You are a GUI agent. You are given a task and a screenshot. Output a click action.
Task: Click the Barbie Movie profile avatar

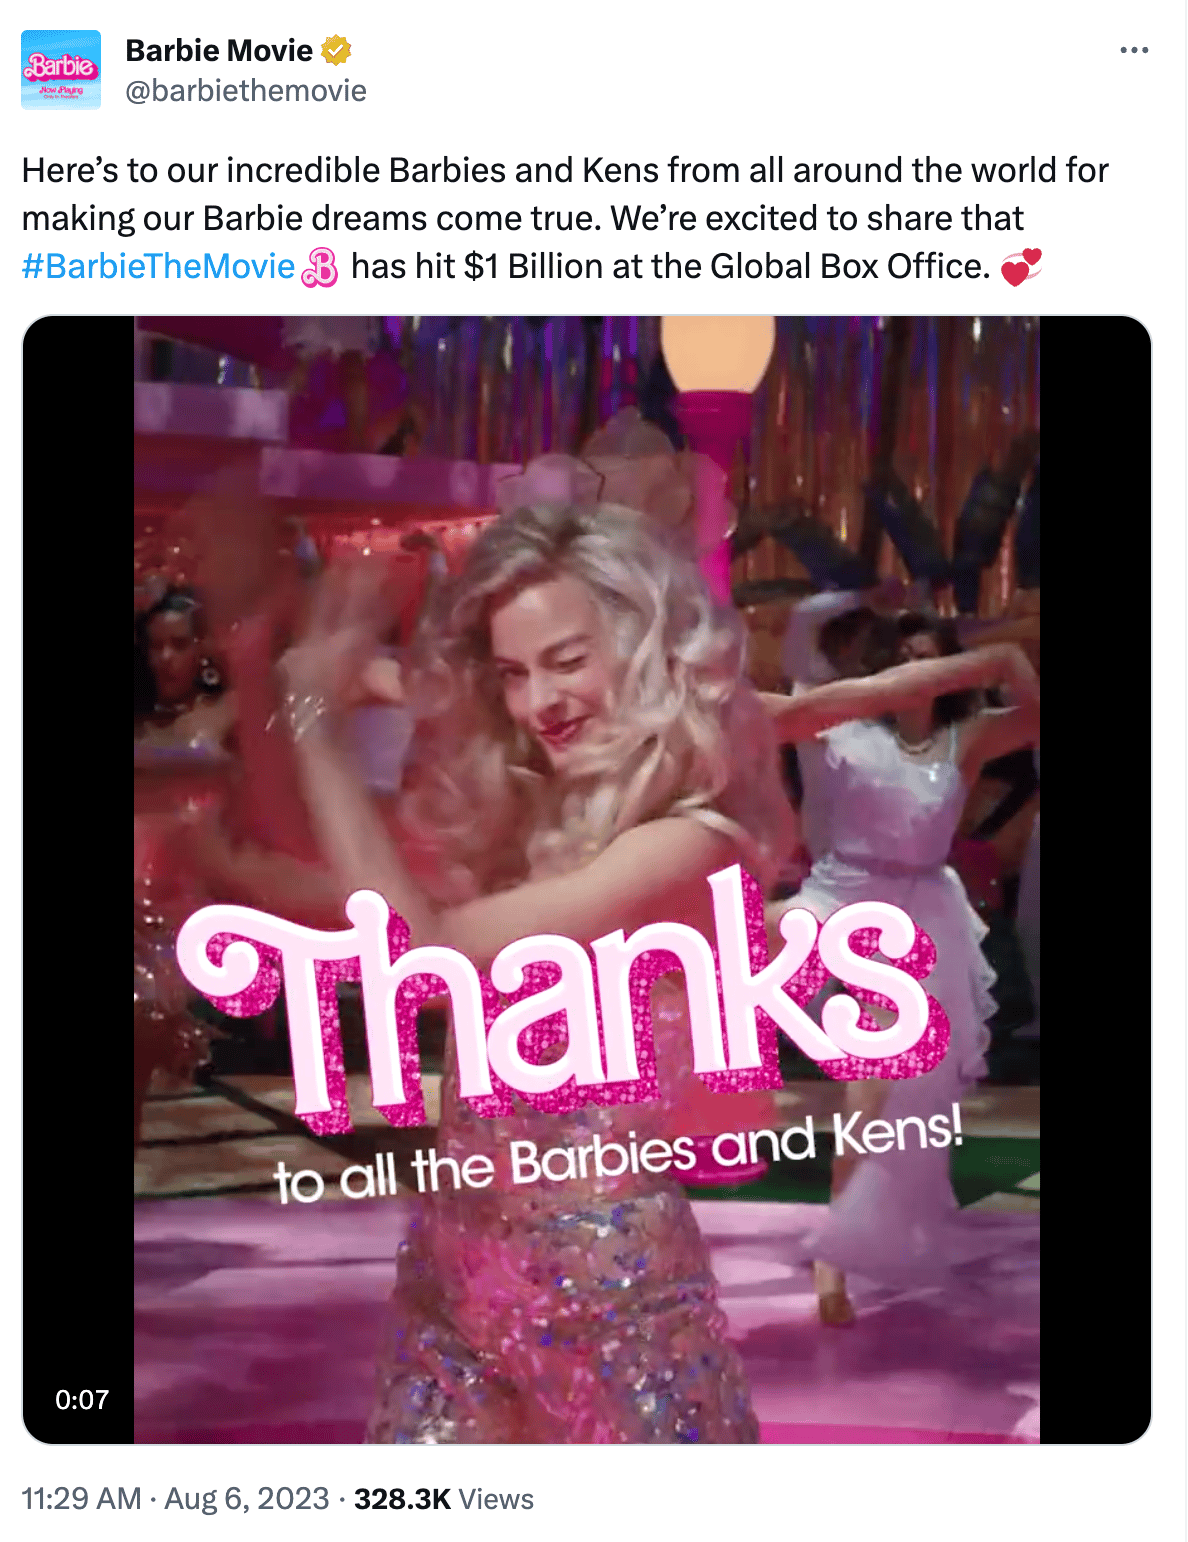click(61, 70)
